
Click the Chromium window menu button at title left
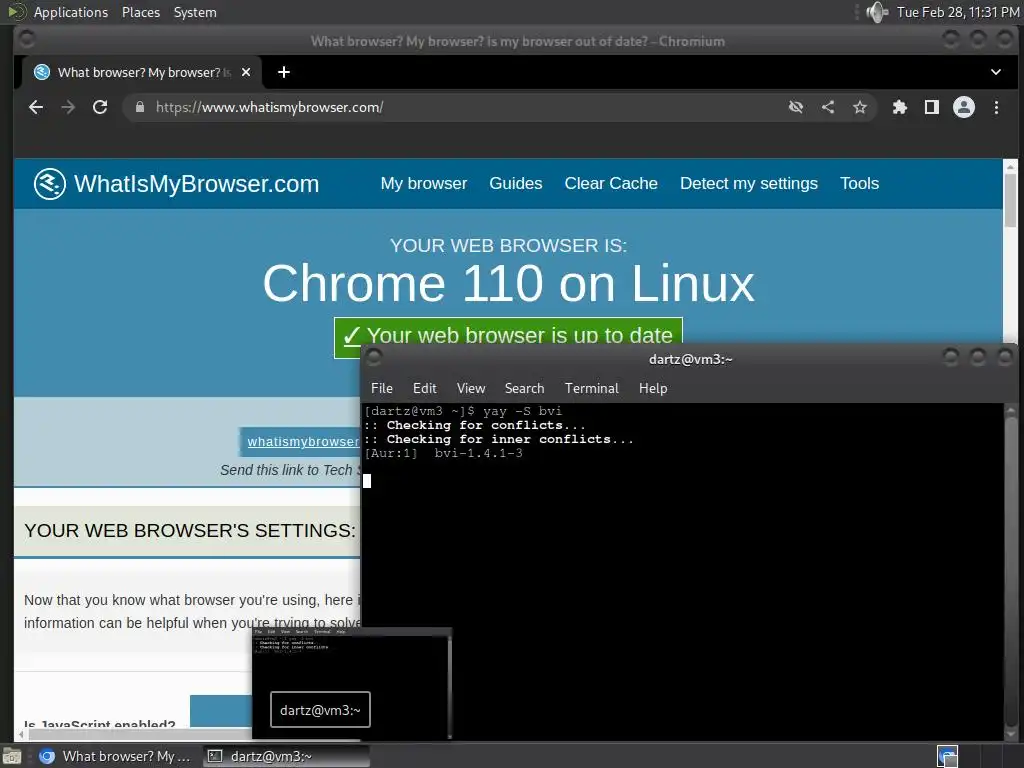click(27, 40)
